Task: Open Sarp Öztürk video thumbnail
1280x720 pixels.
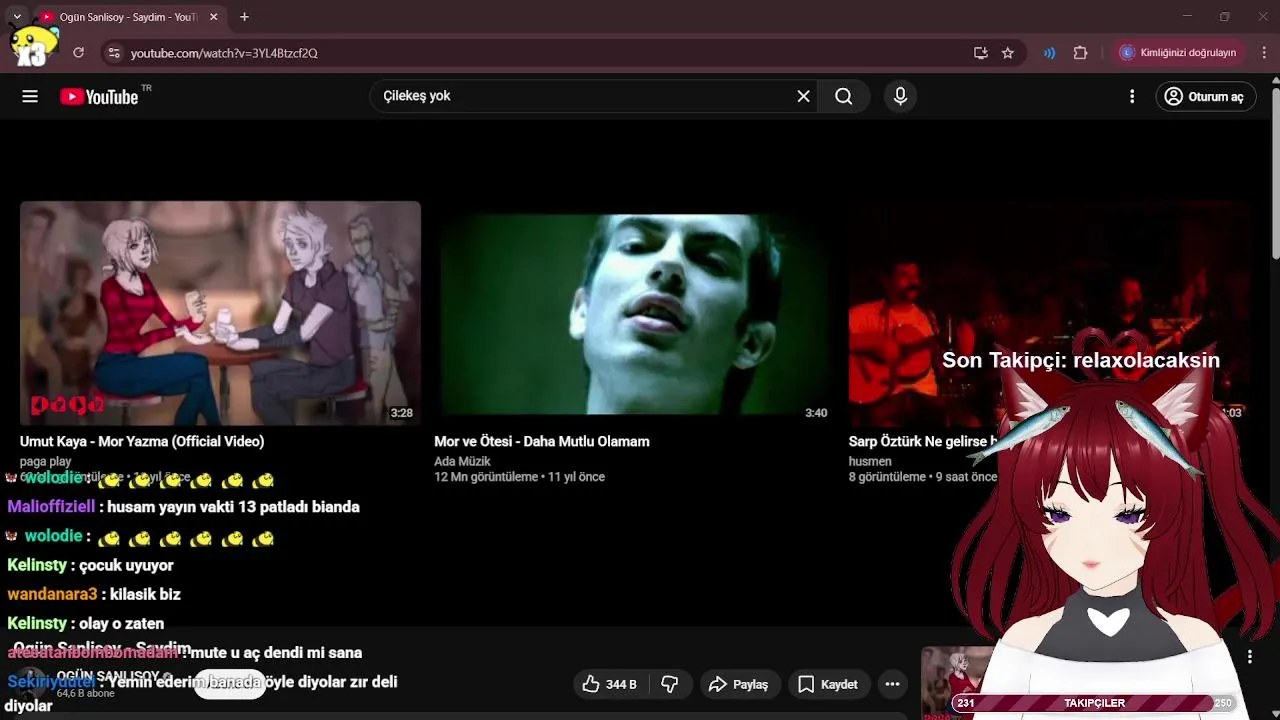Action: click(x=1048, y=313)
